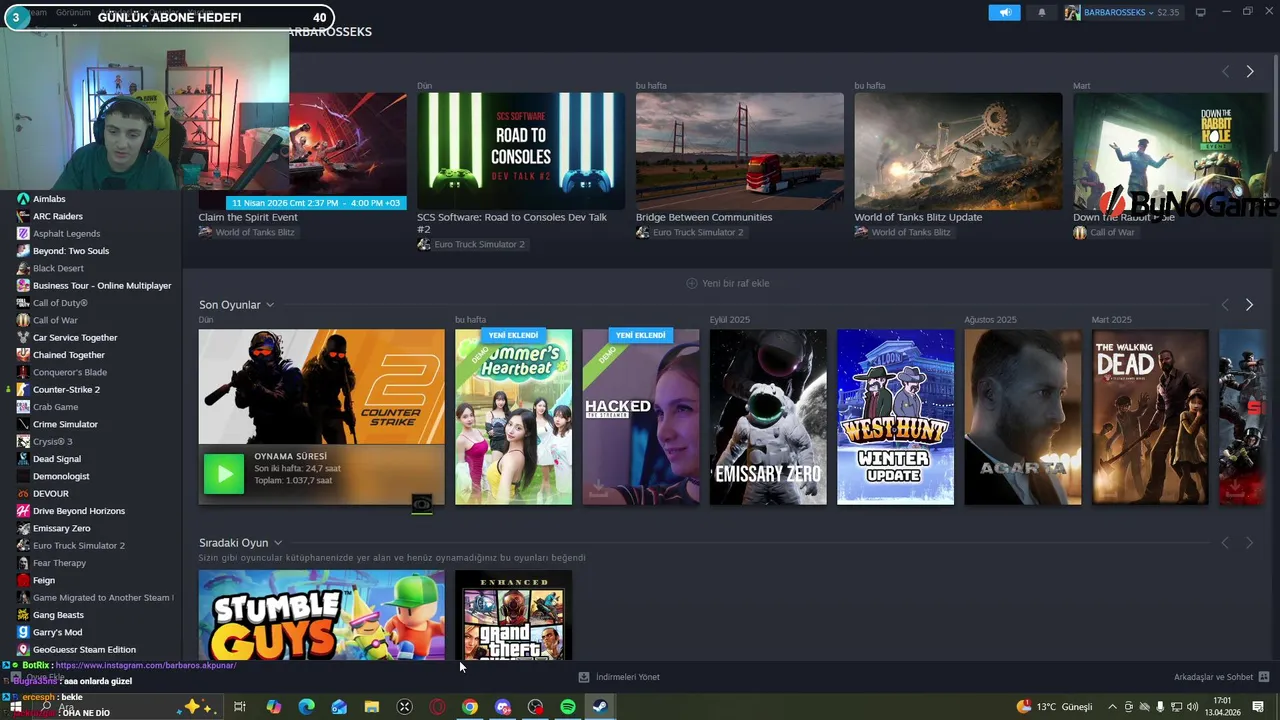Click the downloads icon beside İndirmeleri Yönet
This screenshot has width=1280, height=720.
coord(584,677)
